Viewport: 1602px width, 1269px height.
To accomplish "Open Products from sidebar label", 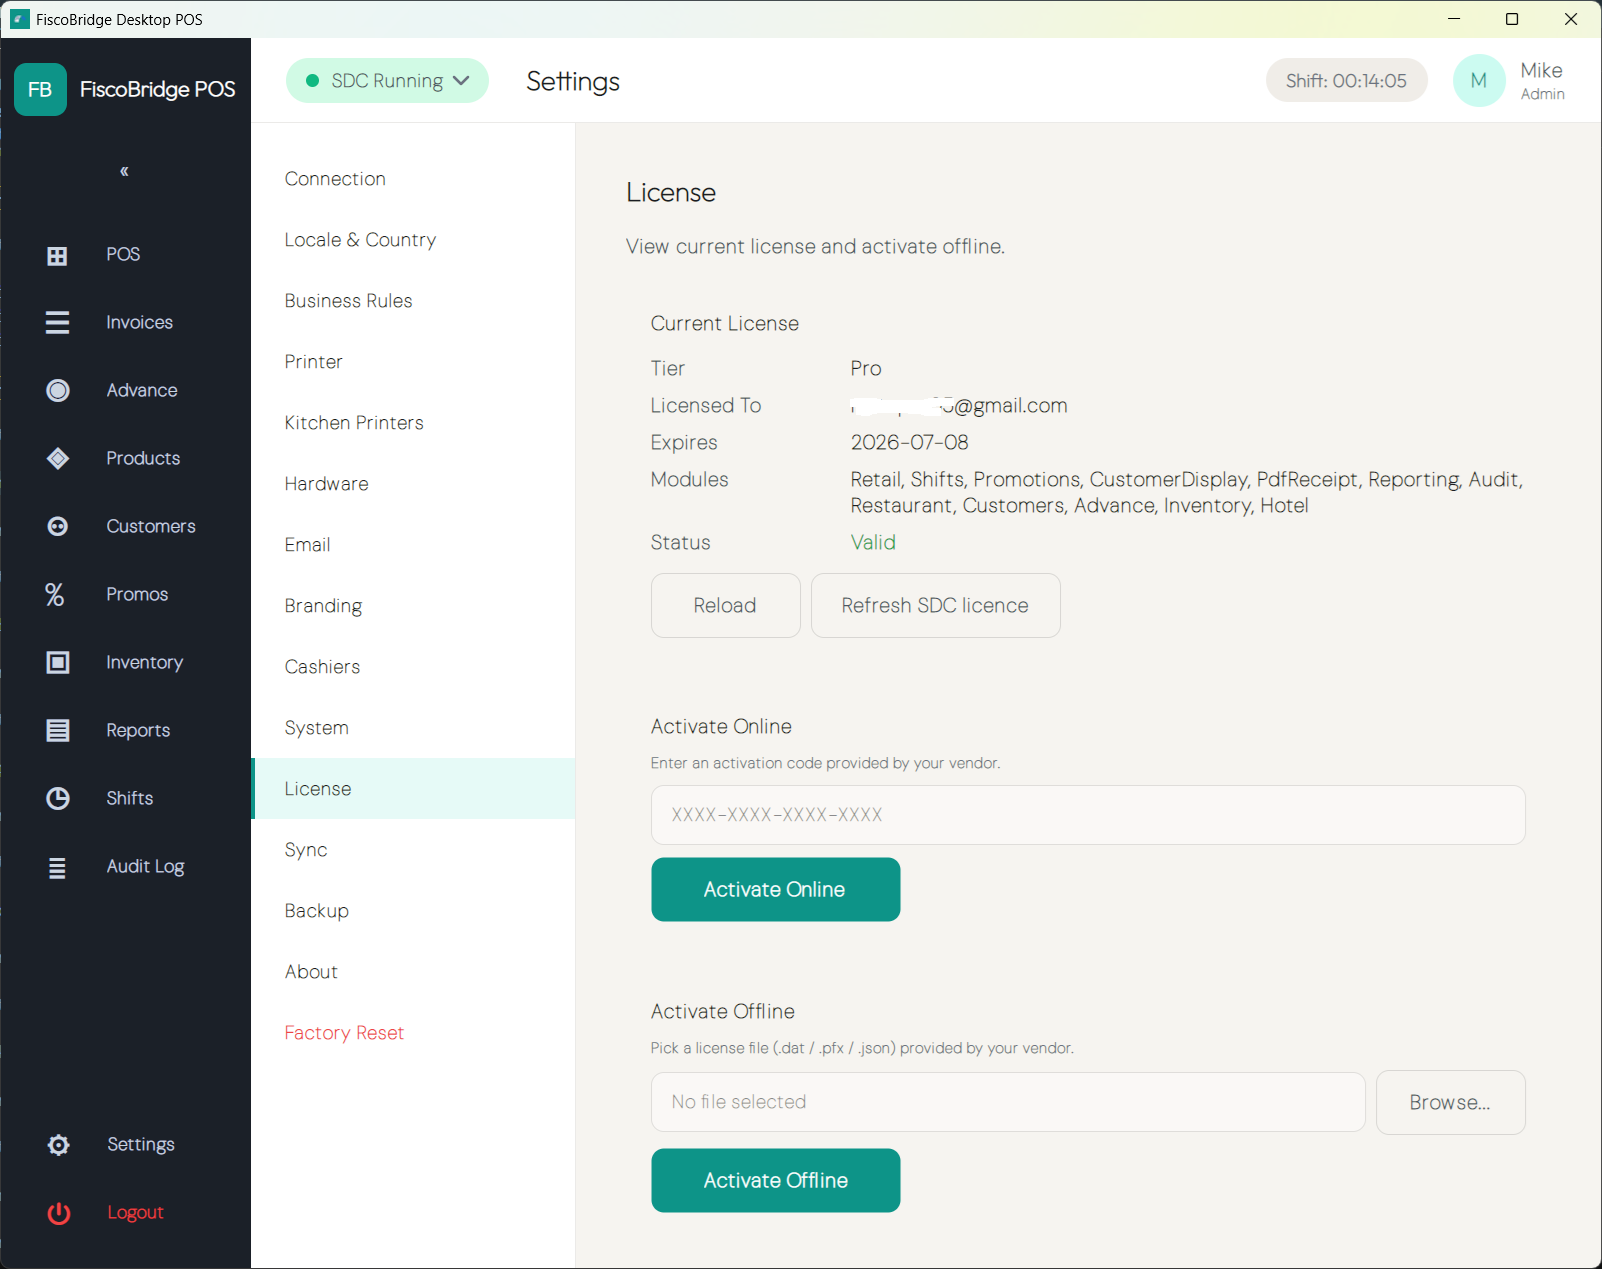I will coord(143,458).
